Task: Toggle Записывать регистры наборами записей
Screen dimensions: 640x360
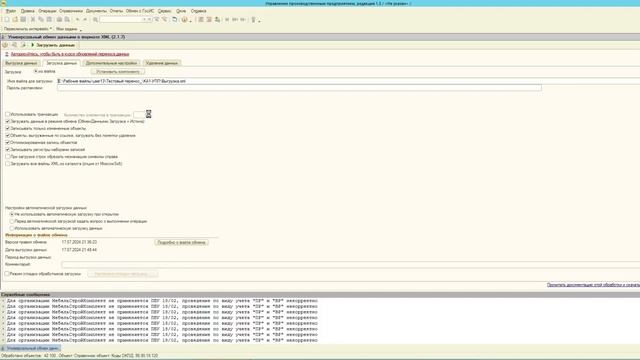Action: (7, 149)
